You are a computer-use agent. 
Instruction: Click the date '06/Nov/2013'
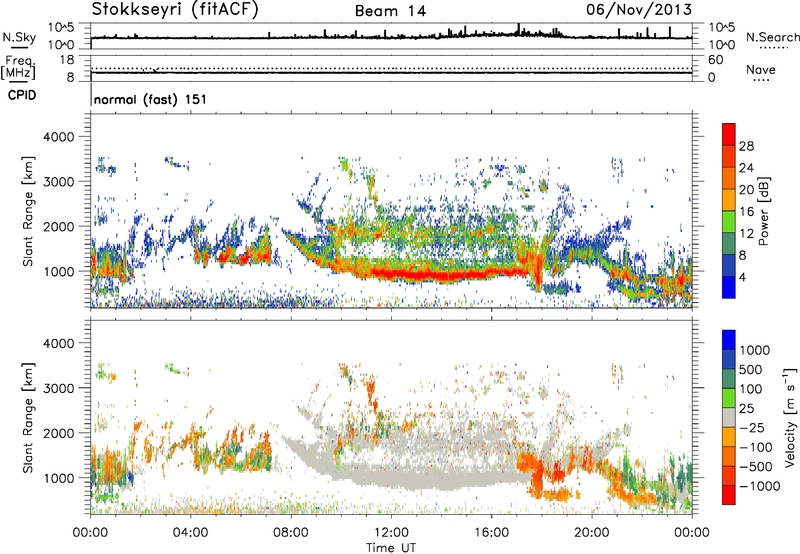(x=639, y=10)
